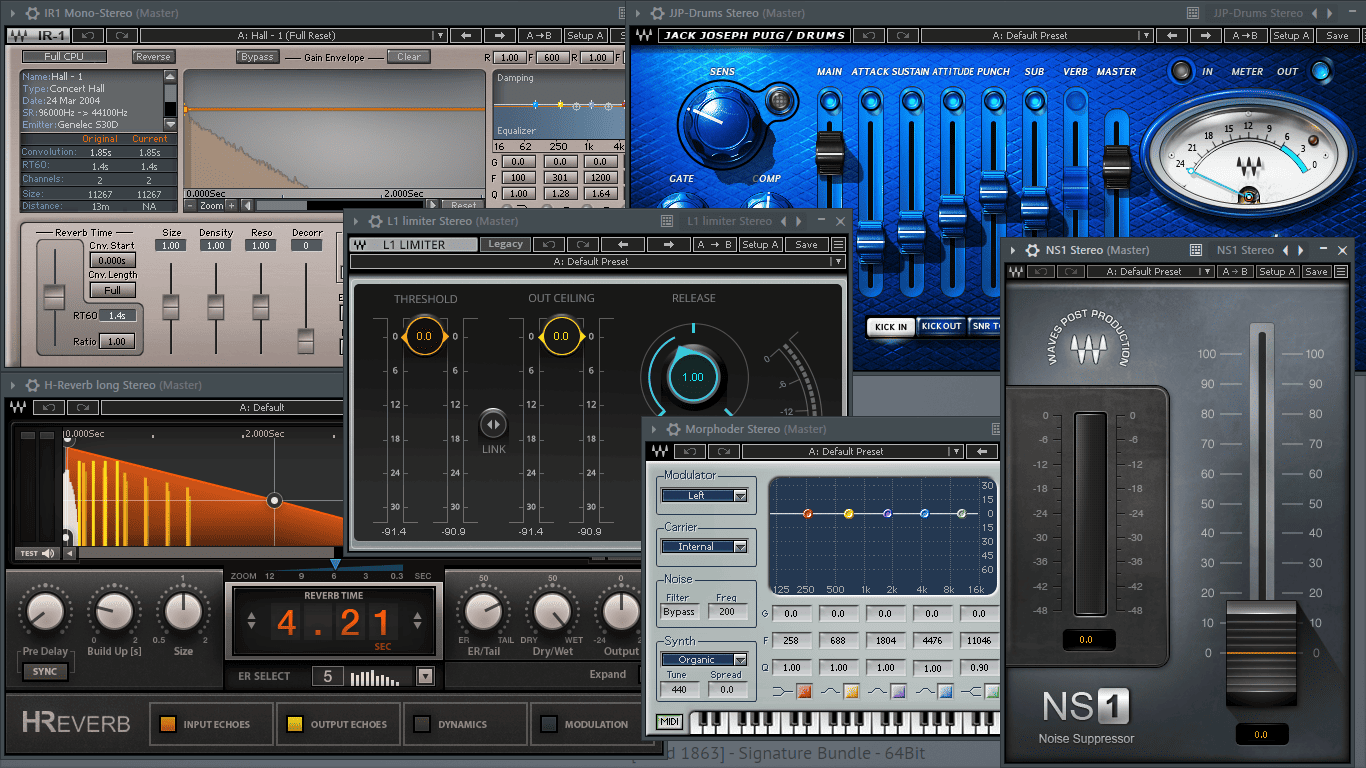This screenshot has height=768, width=1366.
Task: Toggle OUTPUT ECHOES in H-Reverb
Action: click(295, 724)
